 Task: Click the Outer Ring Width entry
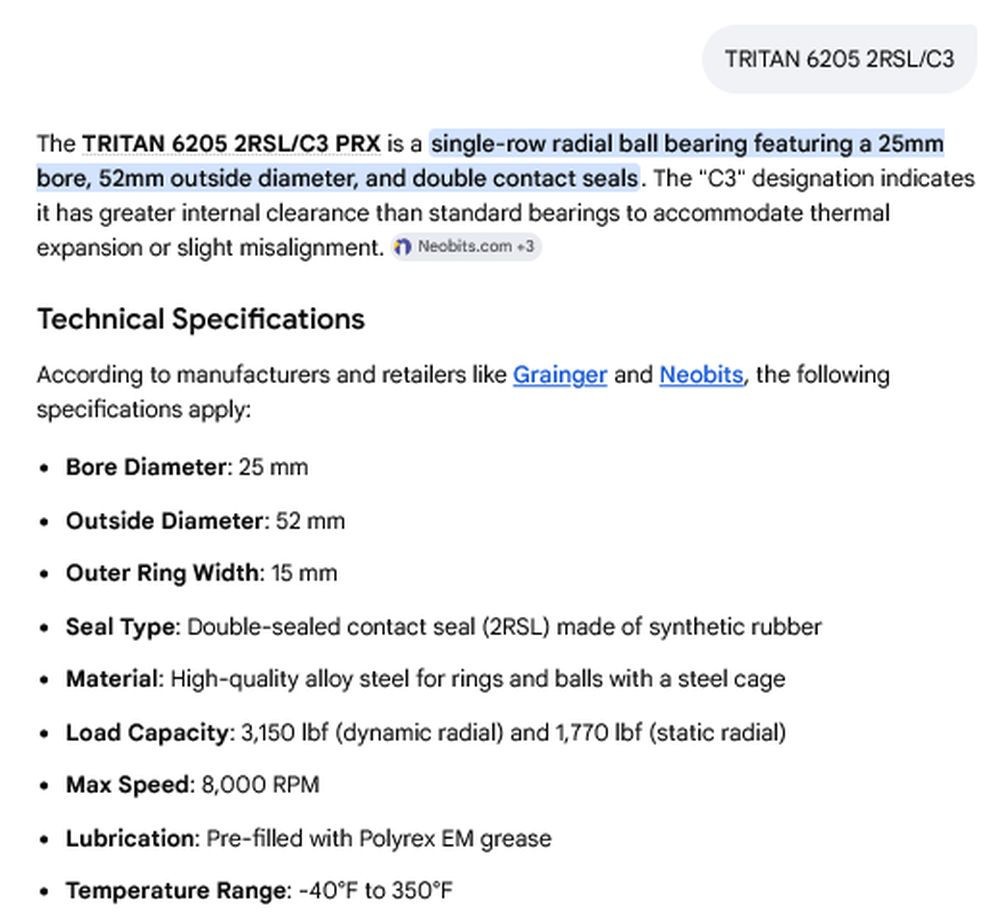202,573
